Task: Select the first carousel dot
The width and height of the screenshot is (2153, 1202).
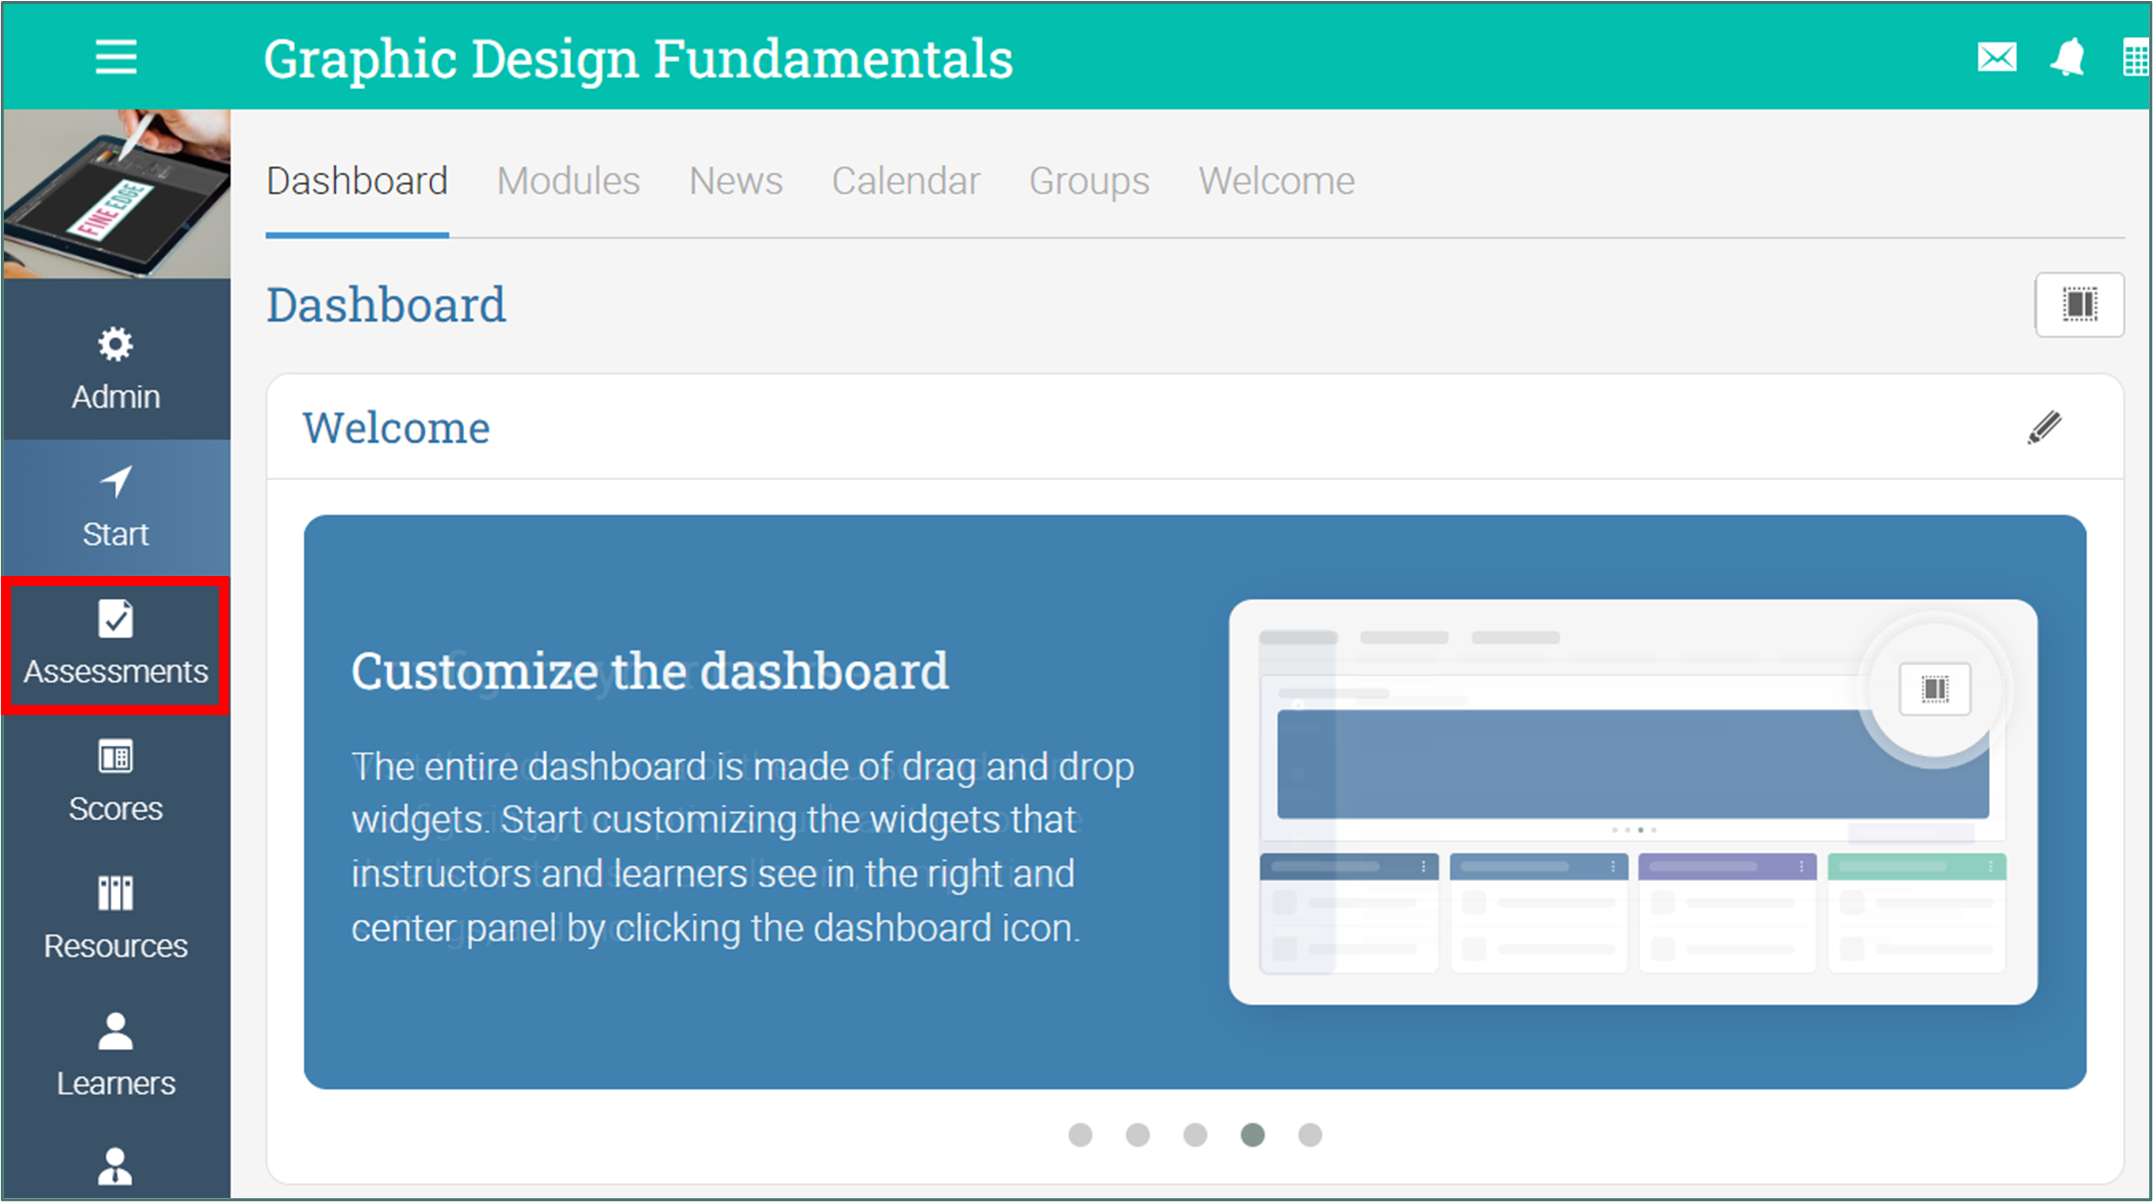Action: point(1080,1135)
